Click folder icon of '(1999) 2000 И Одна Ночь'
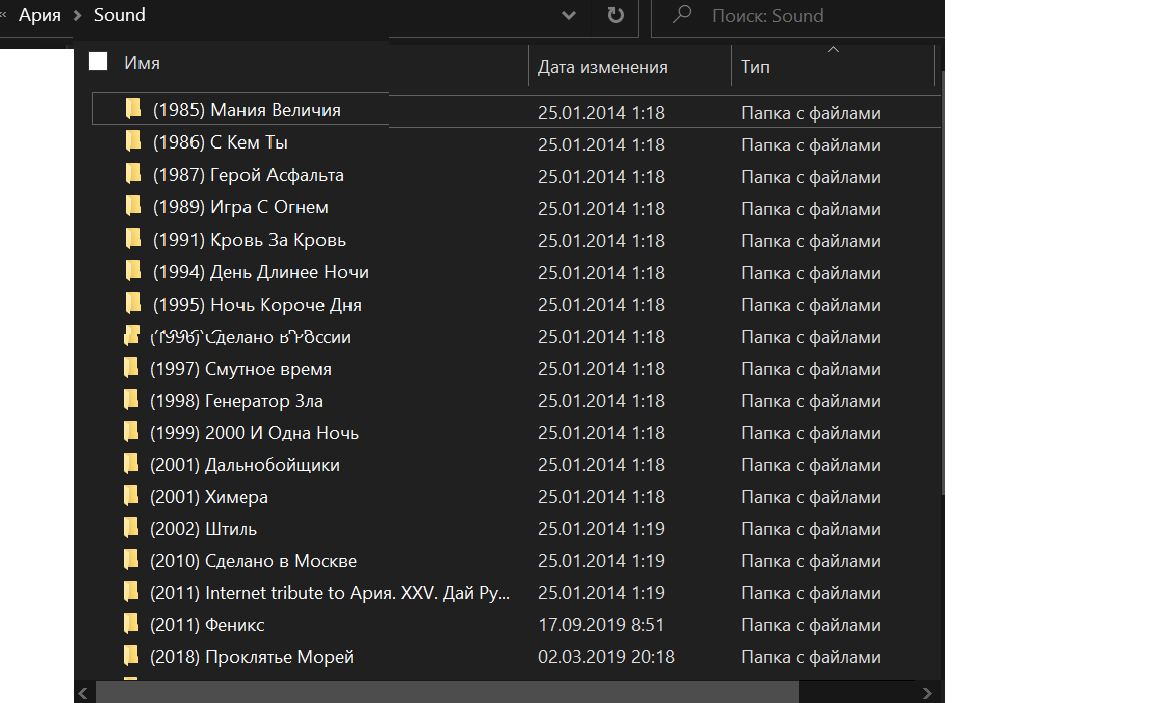 (x=131, y=431)
